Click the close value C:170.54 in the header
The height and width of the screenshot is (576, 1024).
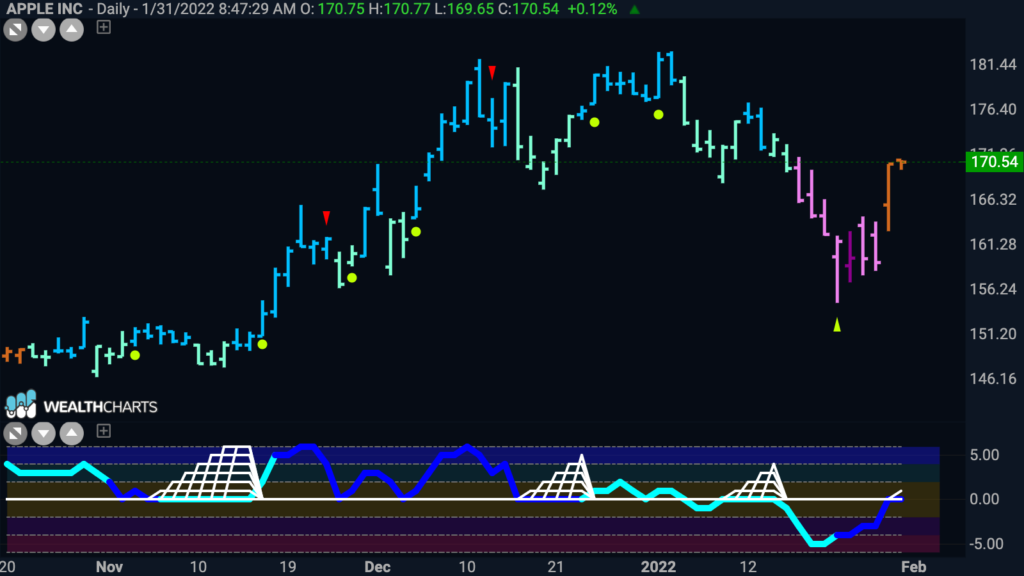coord(528,9)
